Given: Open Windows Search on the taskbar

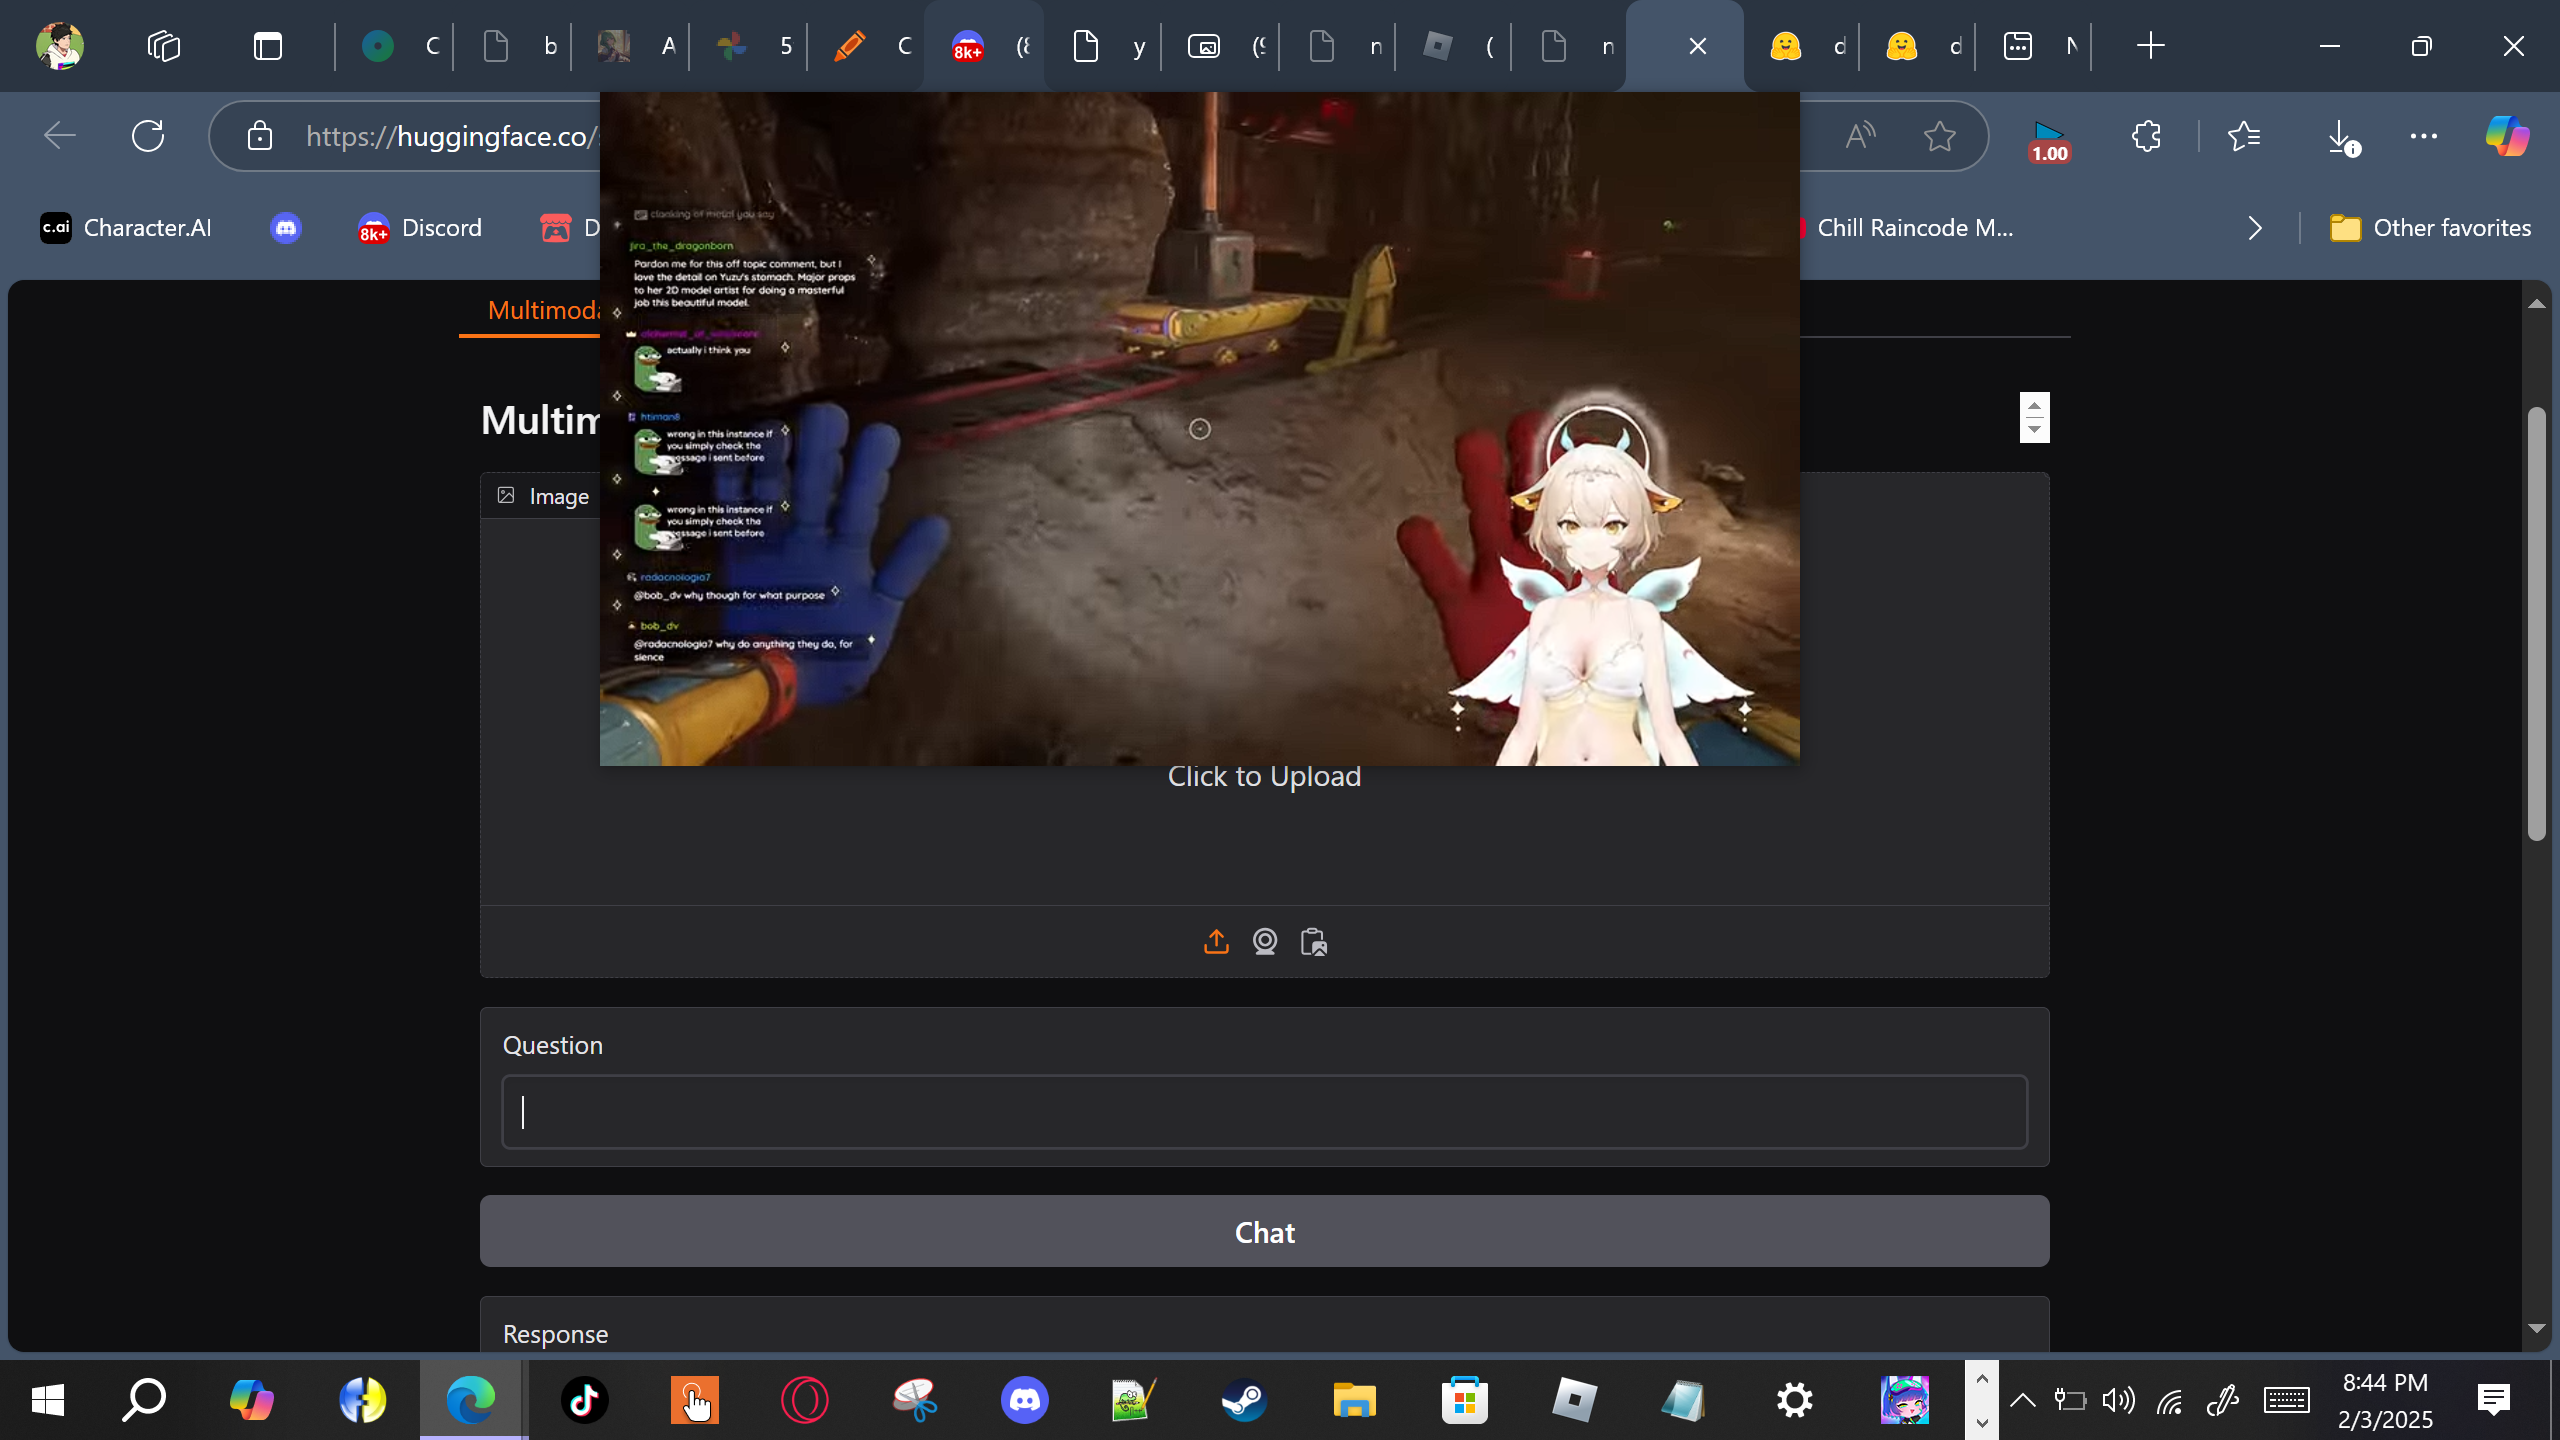Looking at the screenshot, I should (144, 1400).
